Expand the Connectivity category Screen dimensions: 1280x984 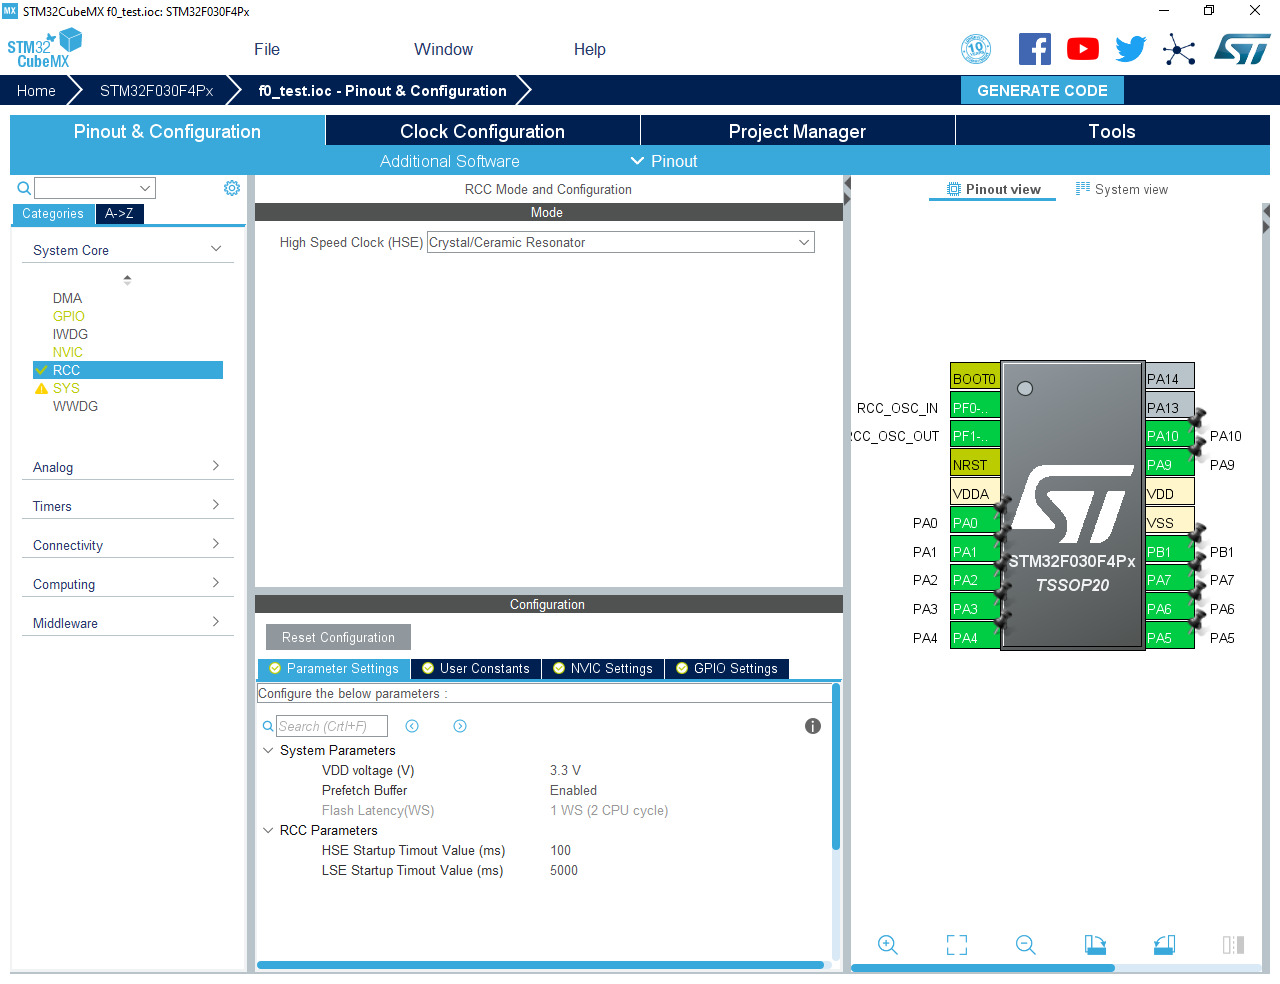[x=216, y=544]
